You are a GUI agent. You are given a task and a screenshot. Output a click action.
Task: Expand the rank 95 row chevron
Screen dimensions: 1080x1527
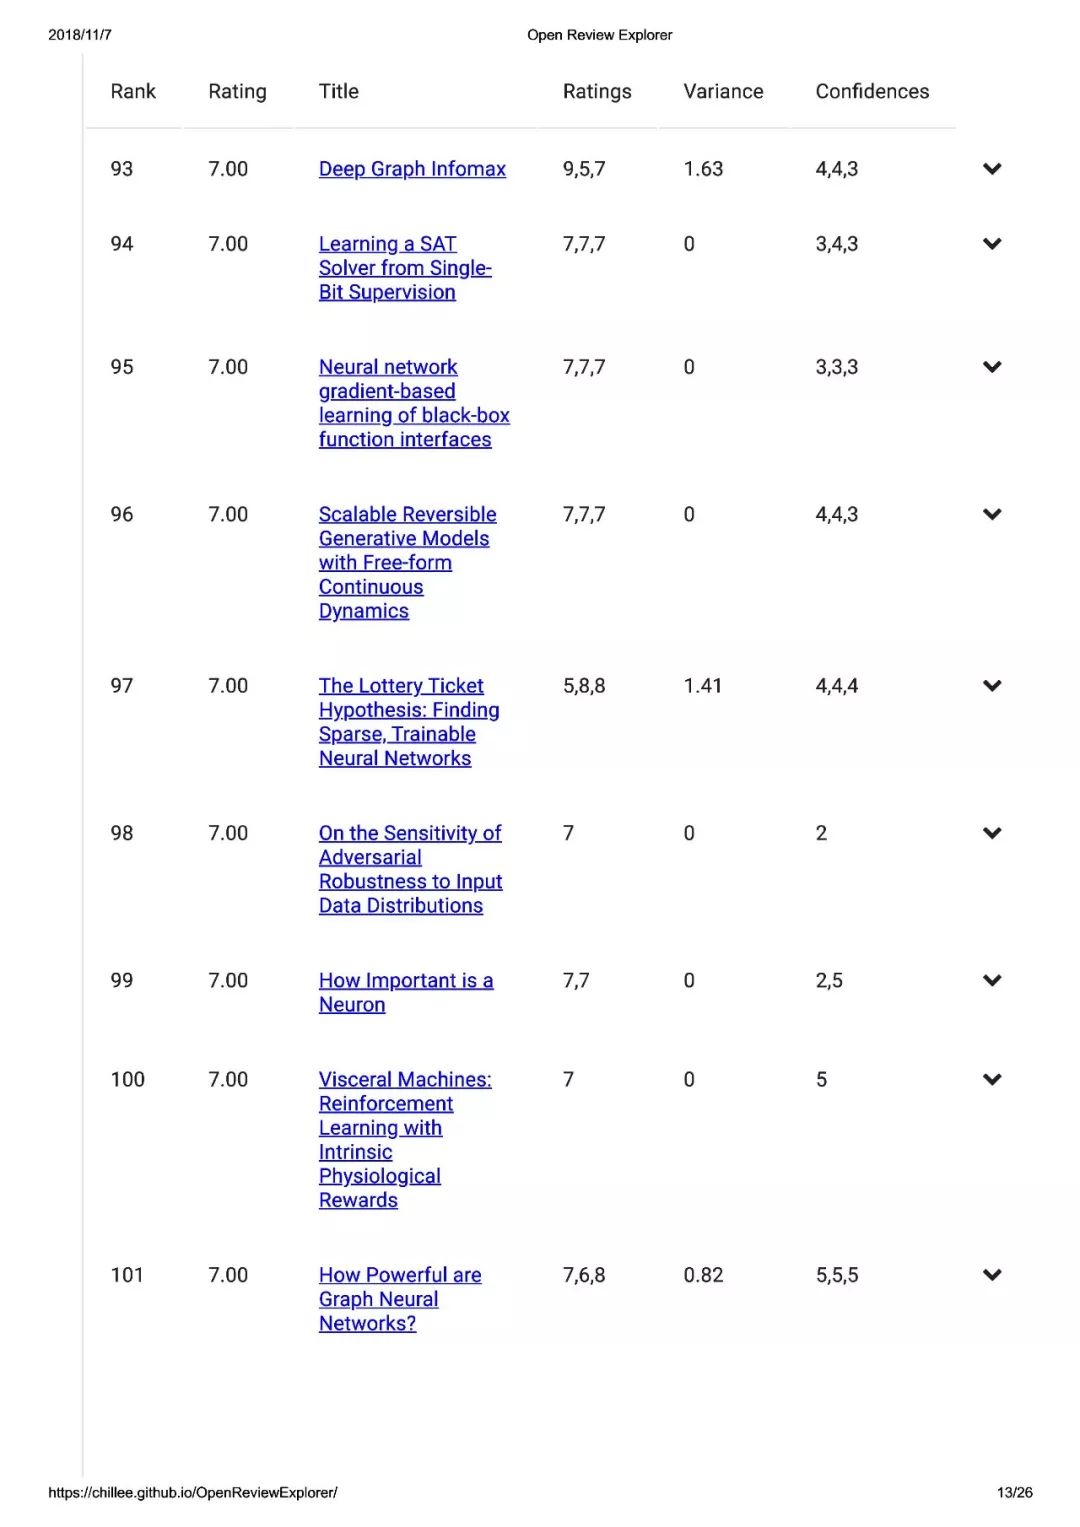[992, 367]
